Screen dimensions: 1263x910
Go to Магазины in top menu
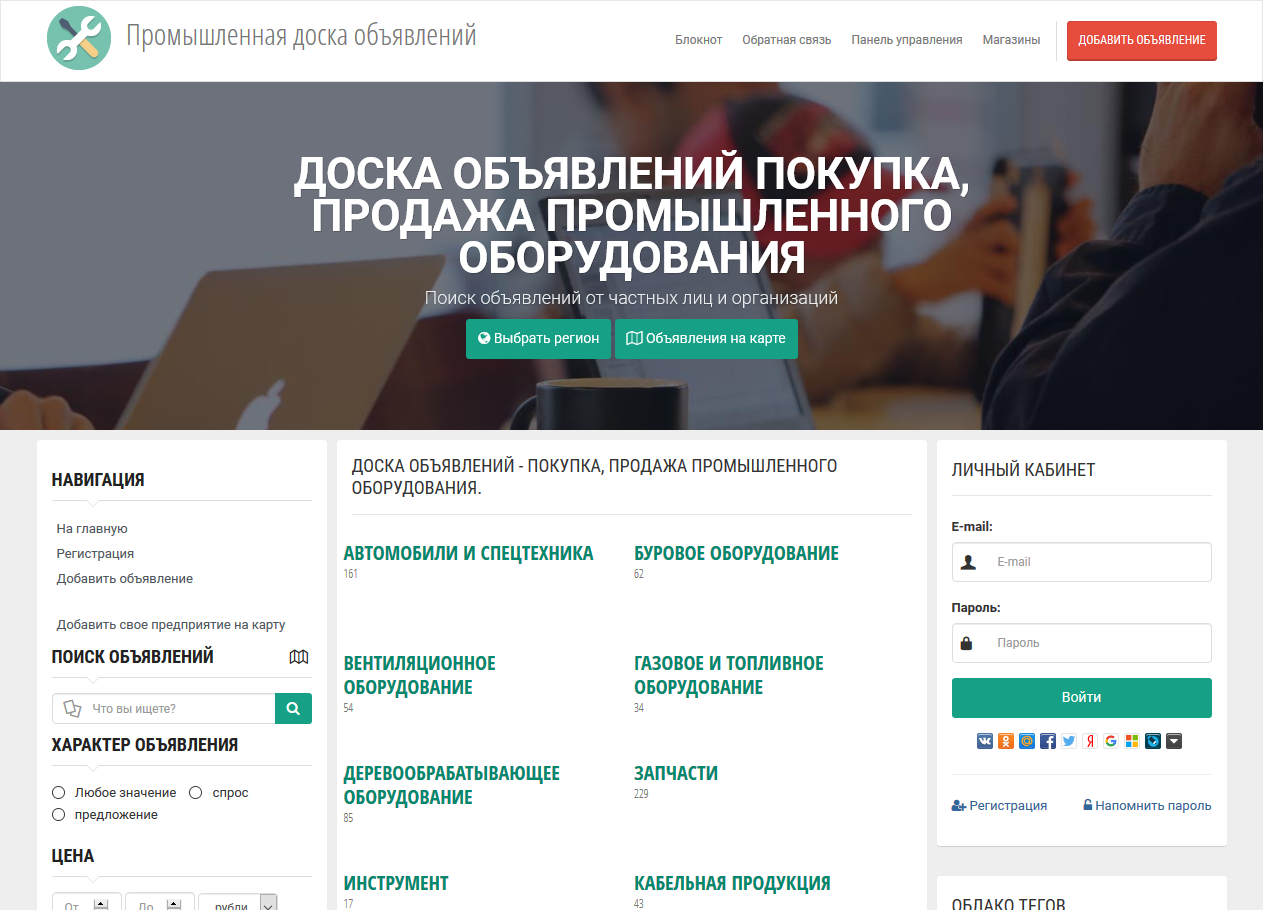point(1011,40)
